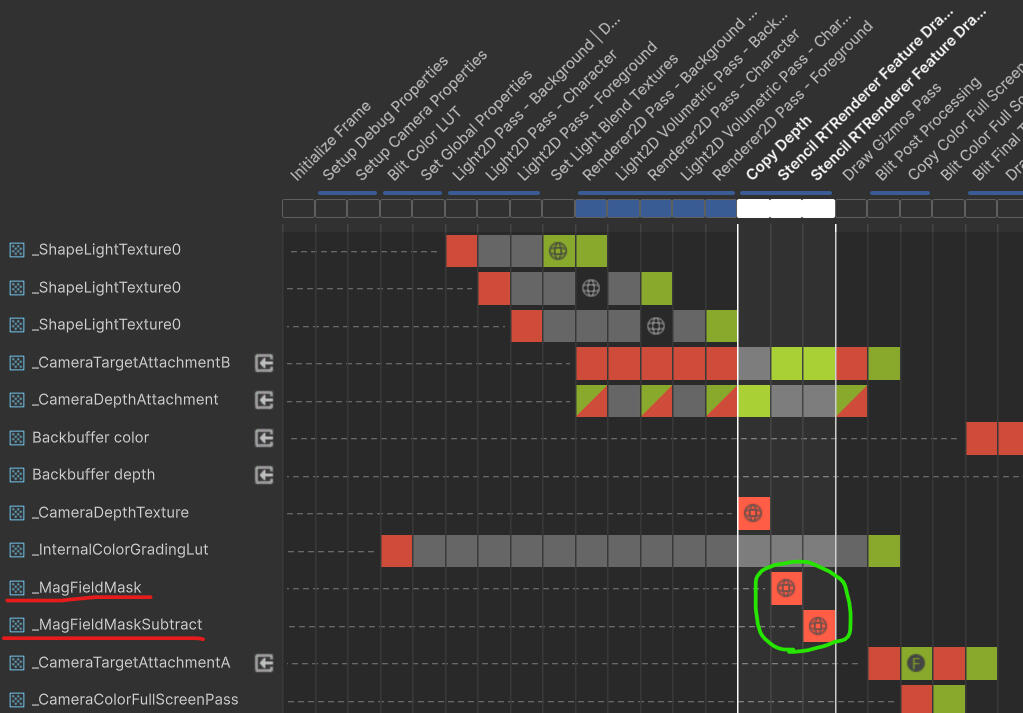Select the Blit Post Processing pass box
The height and width of the screenshot is (713, 1023).
point(883,208)
